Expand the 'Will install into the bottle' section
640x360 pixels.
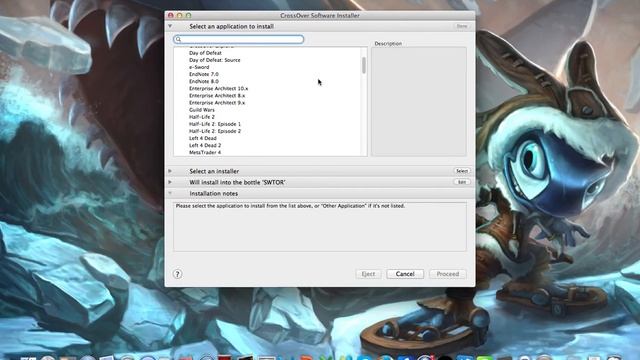[170, 182]
